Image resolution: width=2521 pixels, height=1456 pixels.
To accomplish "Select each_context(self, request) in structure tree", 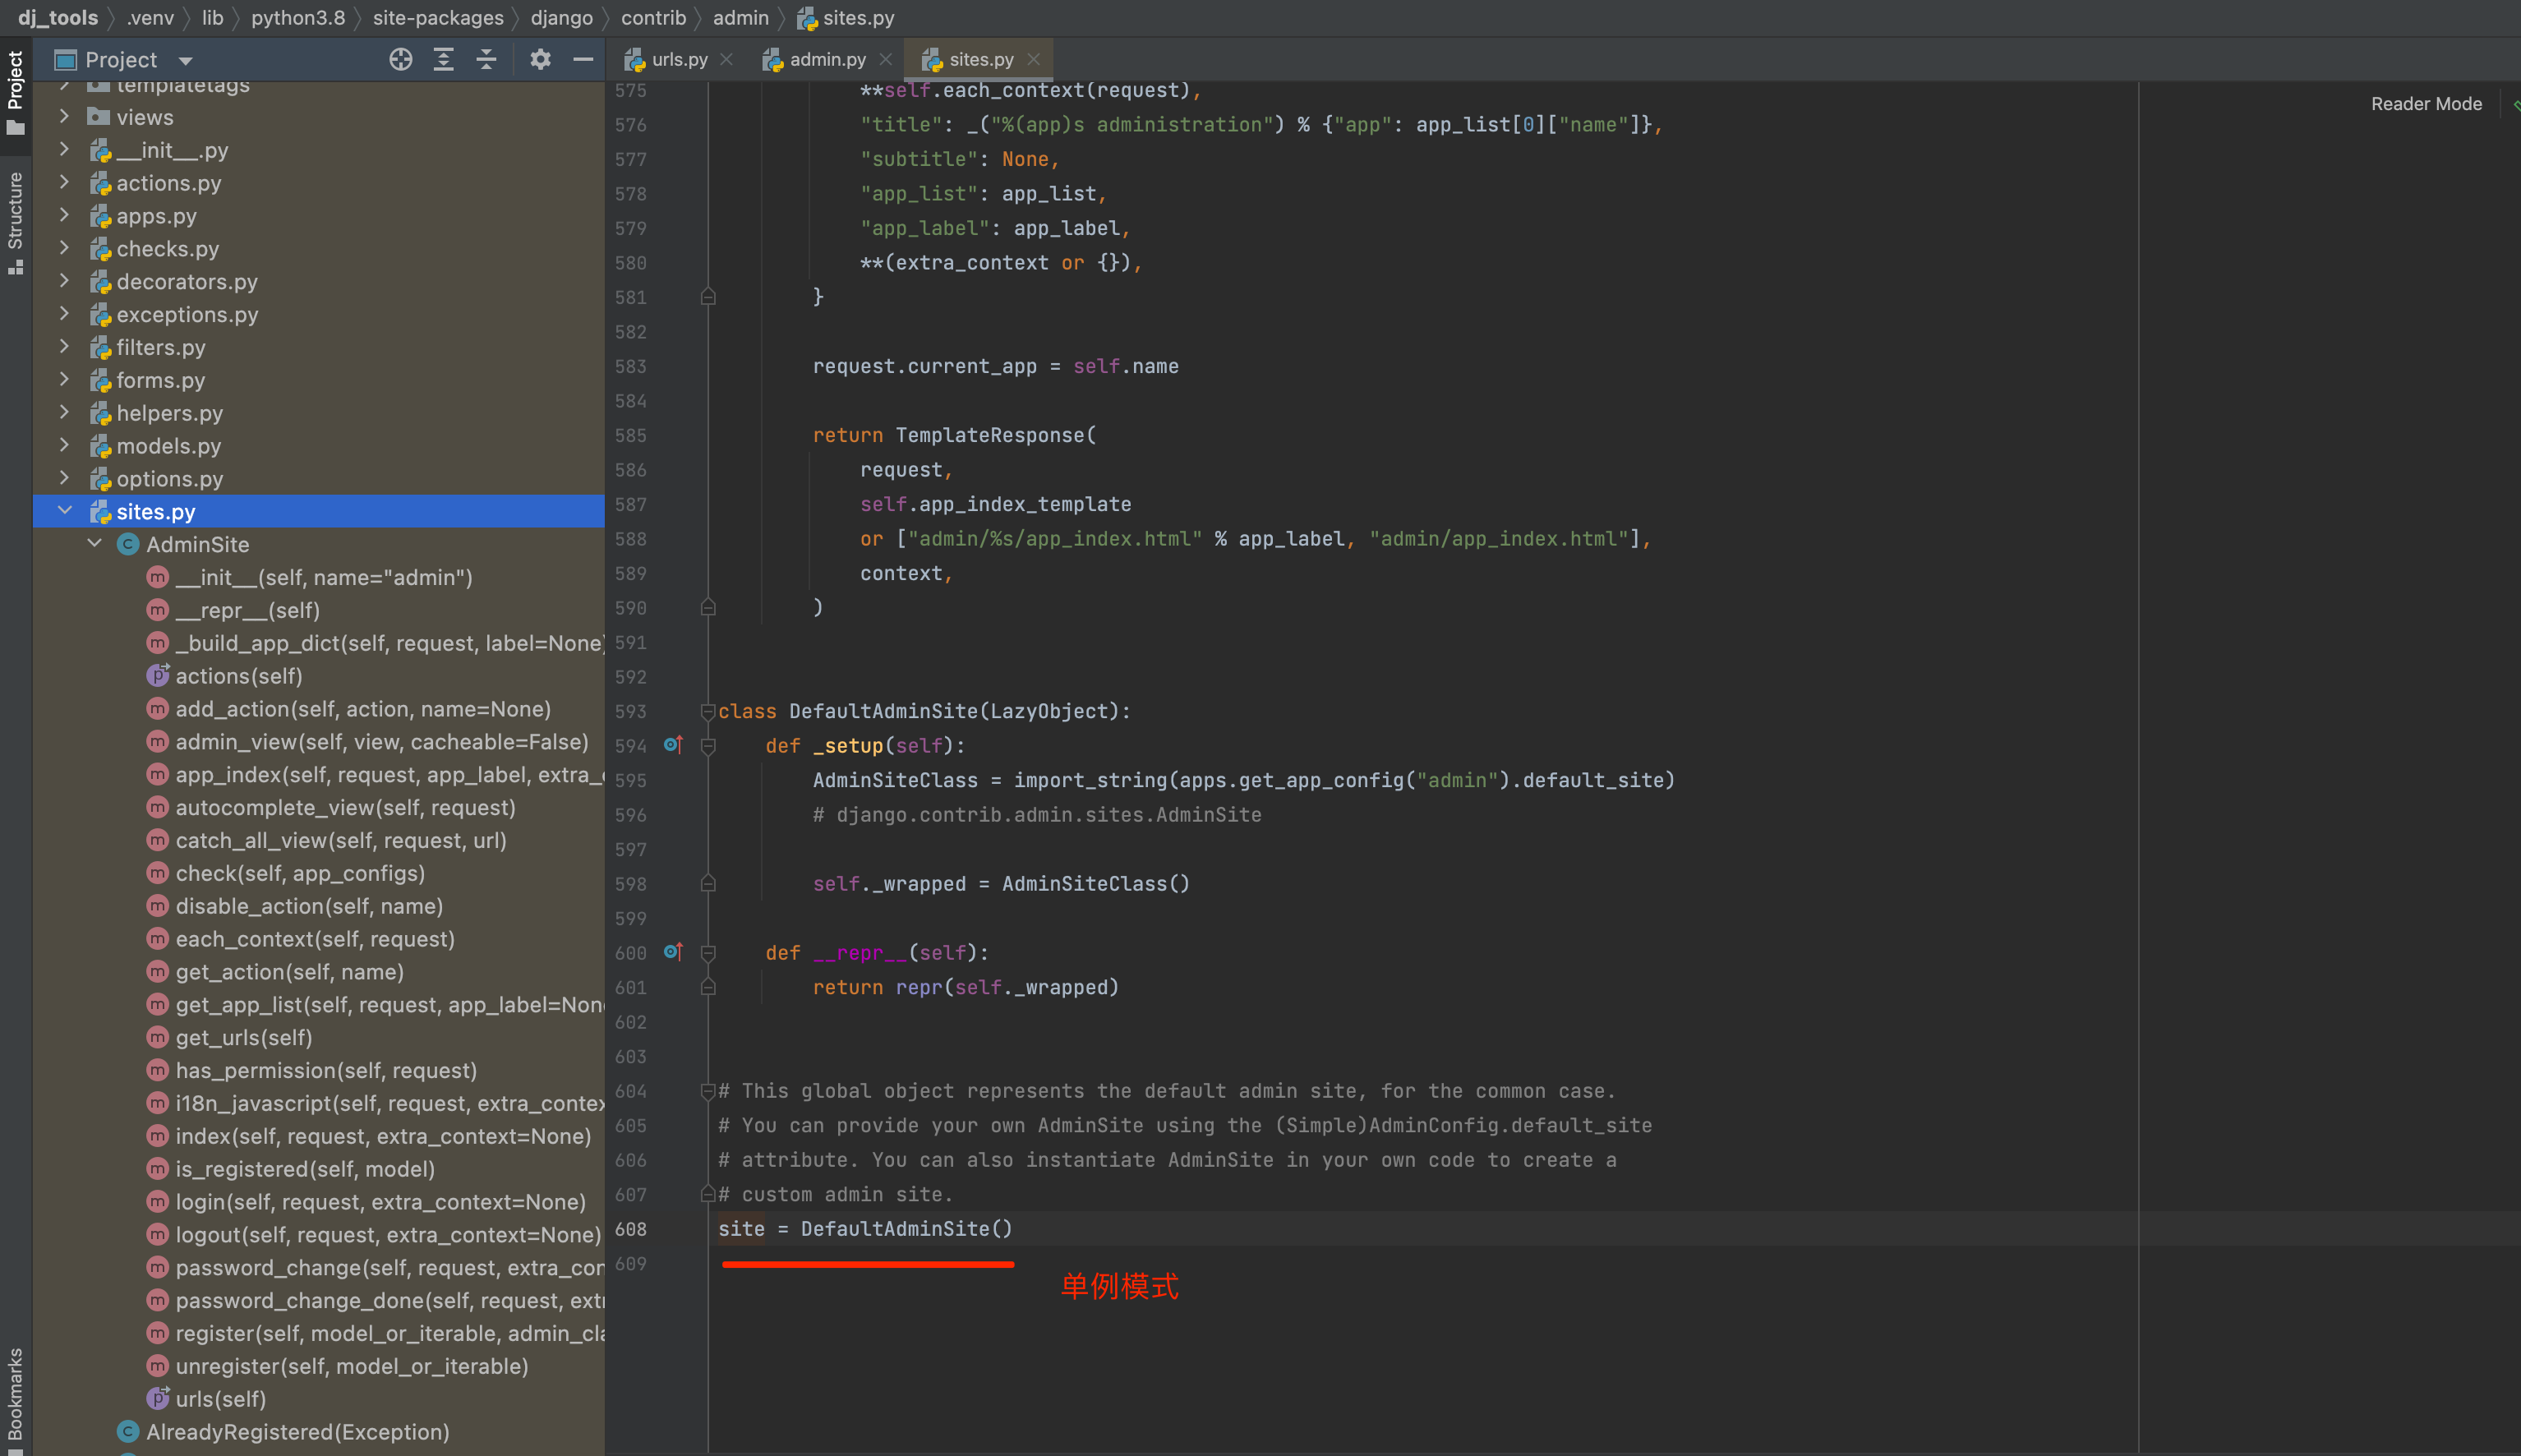I will [315, 939].
